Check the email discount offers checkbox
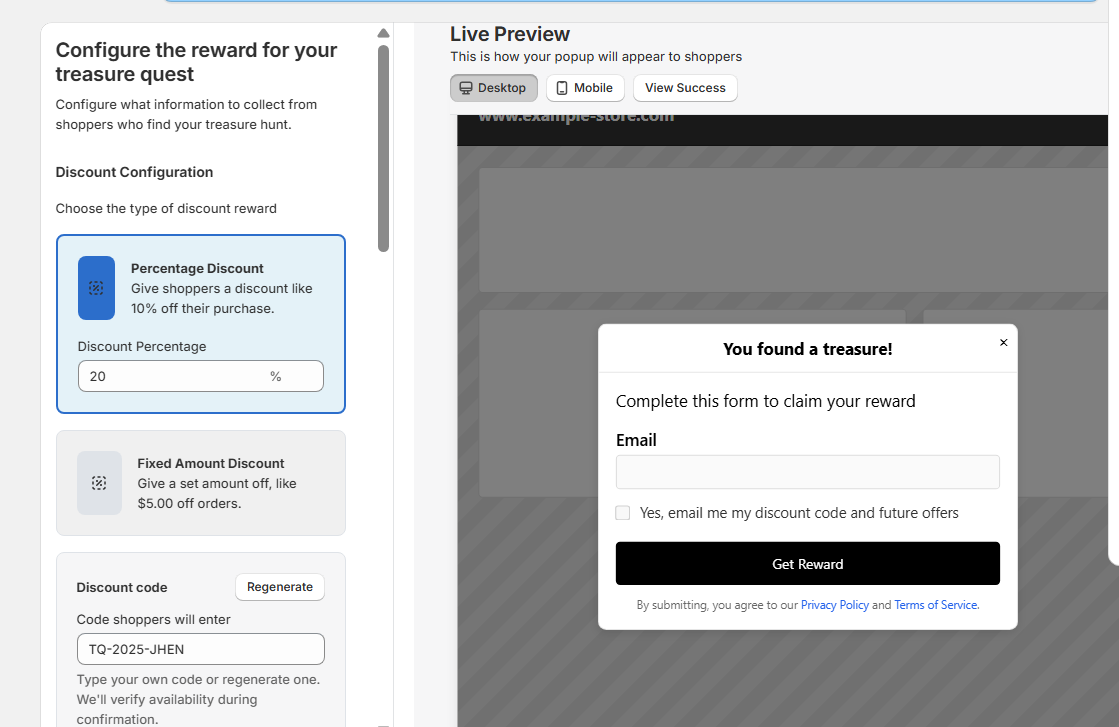The image size is (1119, 727). [622, 512]
